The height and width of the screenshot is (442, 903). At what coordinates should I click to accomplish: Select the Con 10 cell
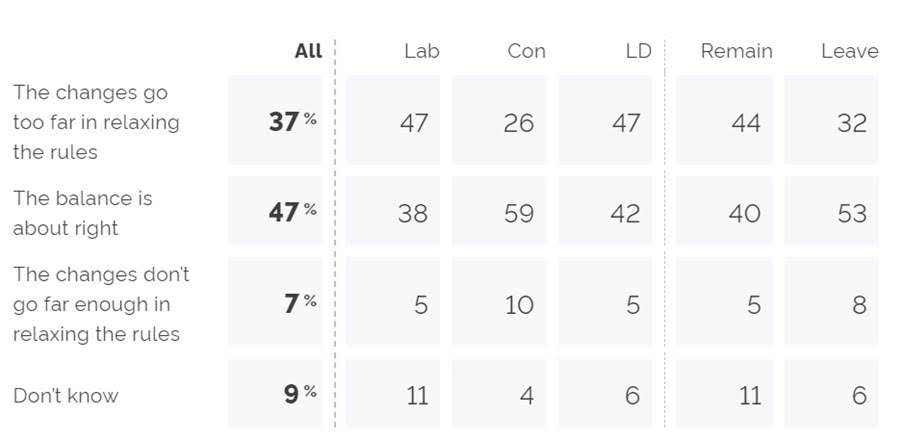499,302
